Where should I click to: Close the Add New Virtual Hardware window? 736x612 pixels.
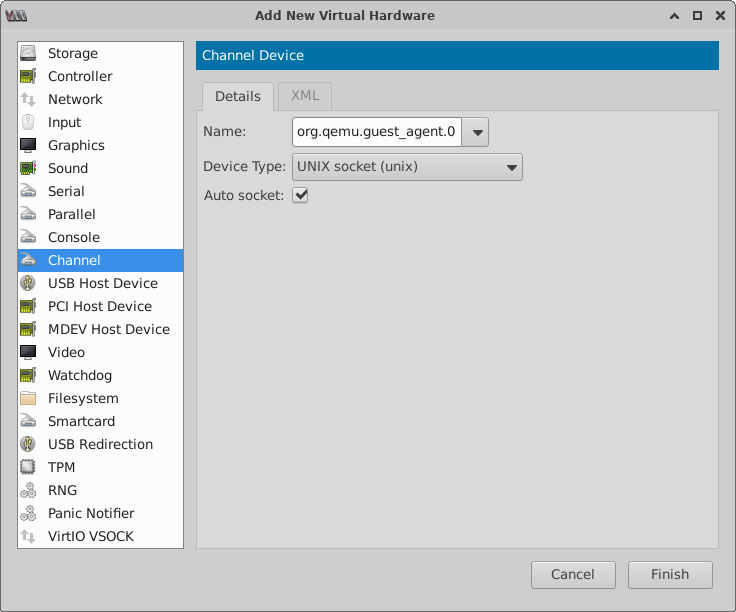(718, 15)
